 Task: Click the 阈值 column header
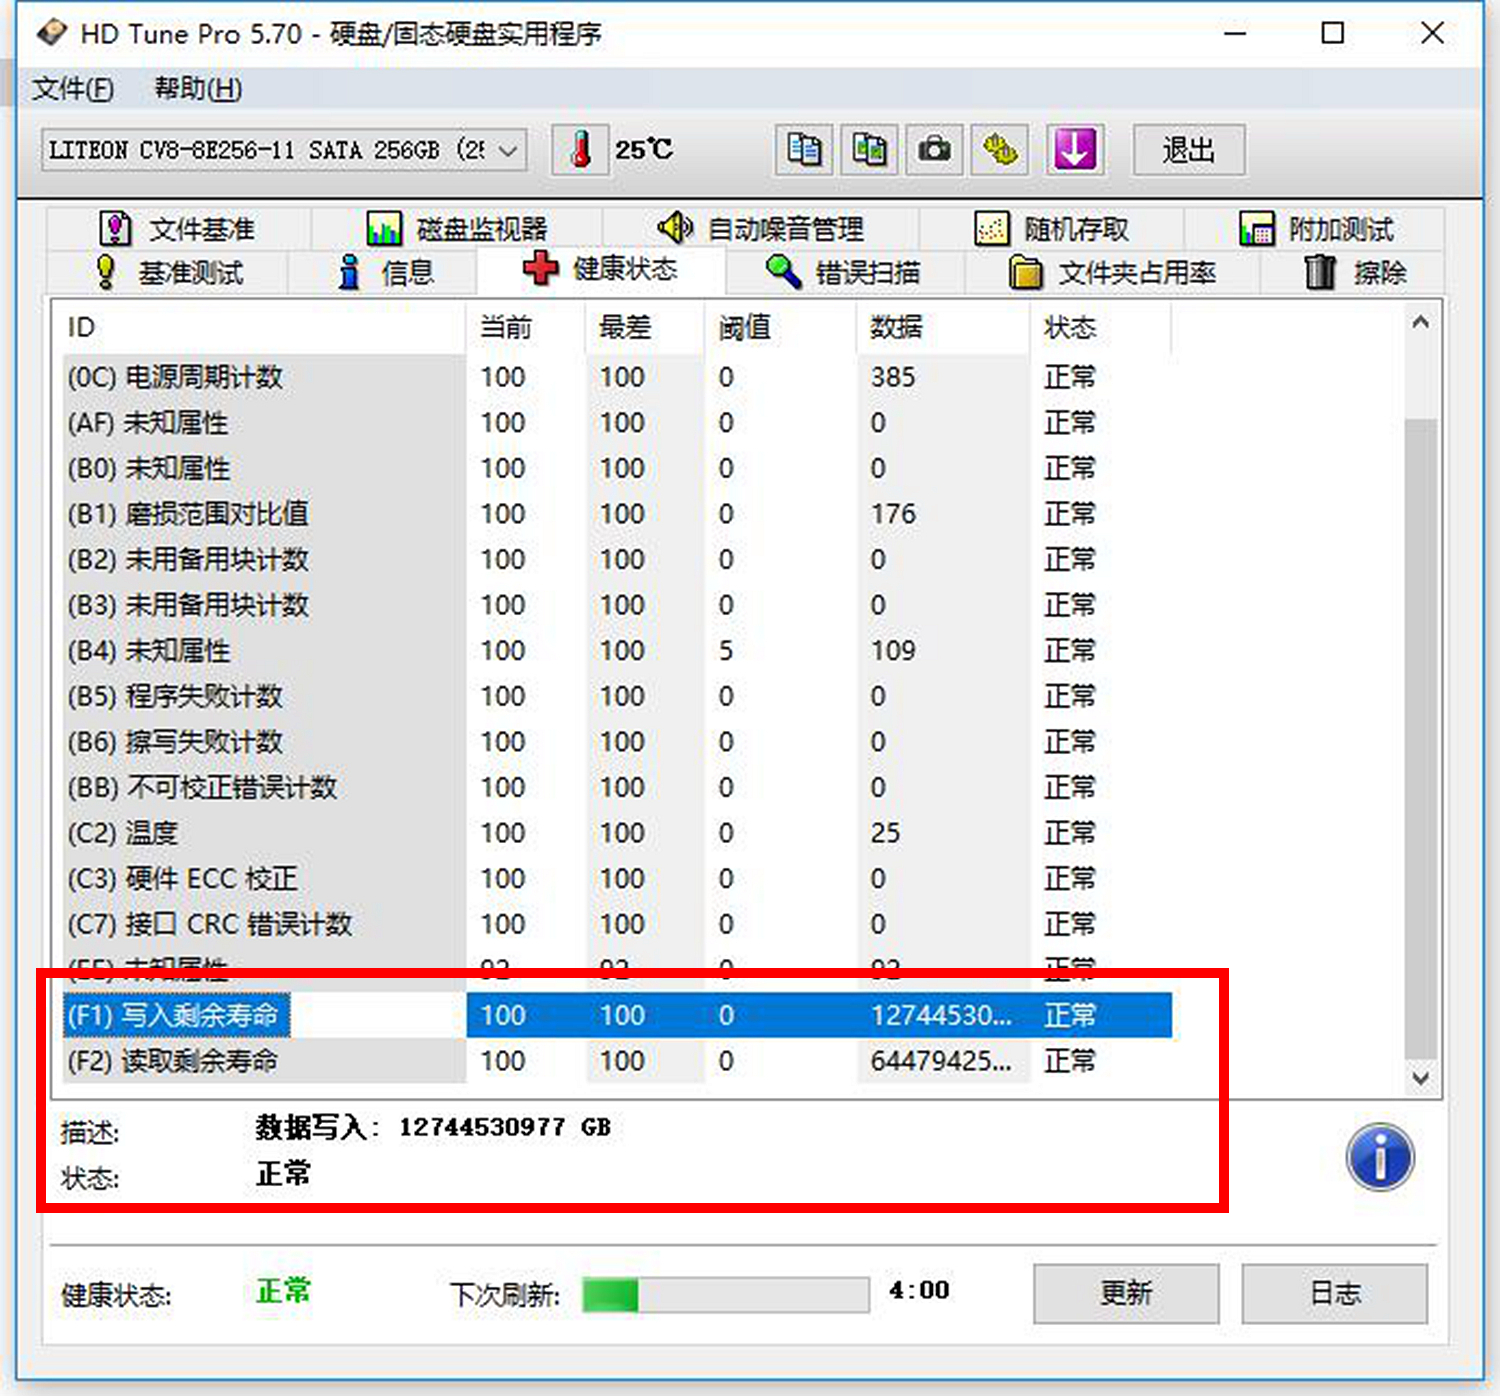point(781,327)
